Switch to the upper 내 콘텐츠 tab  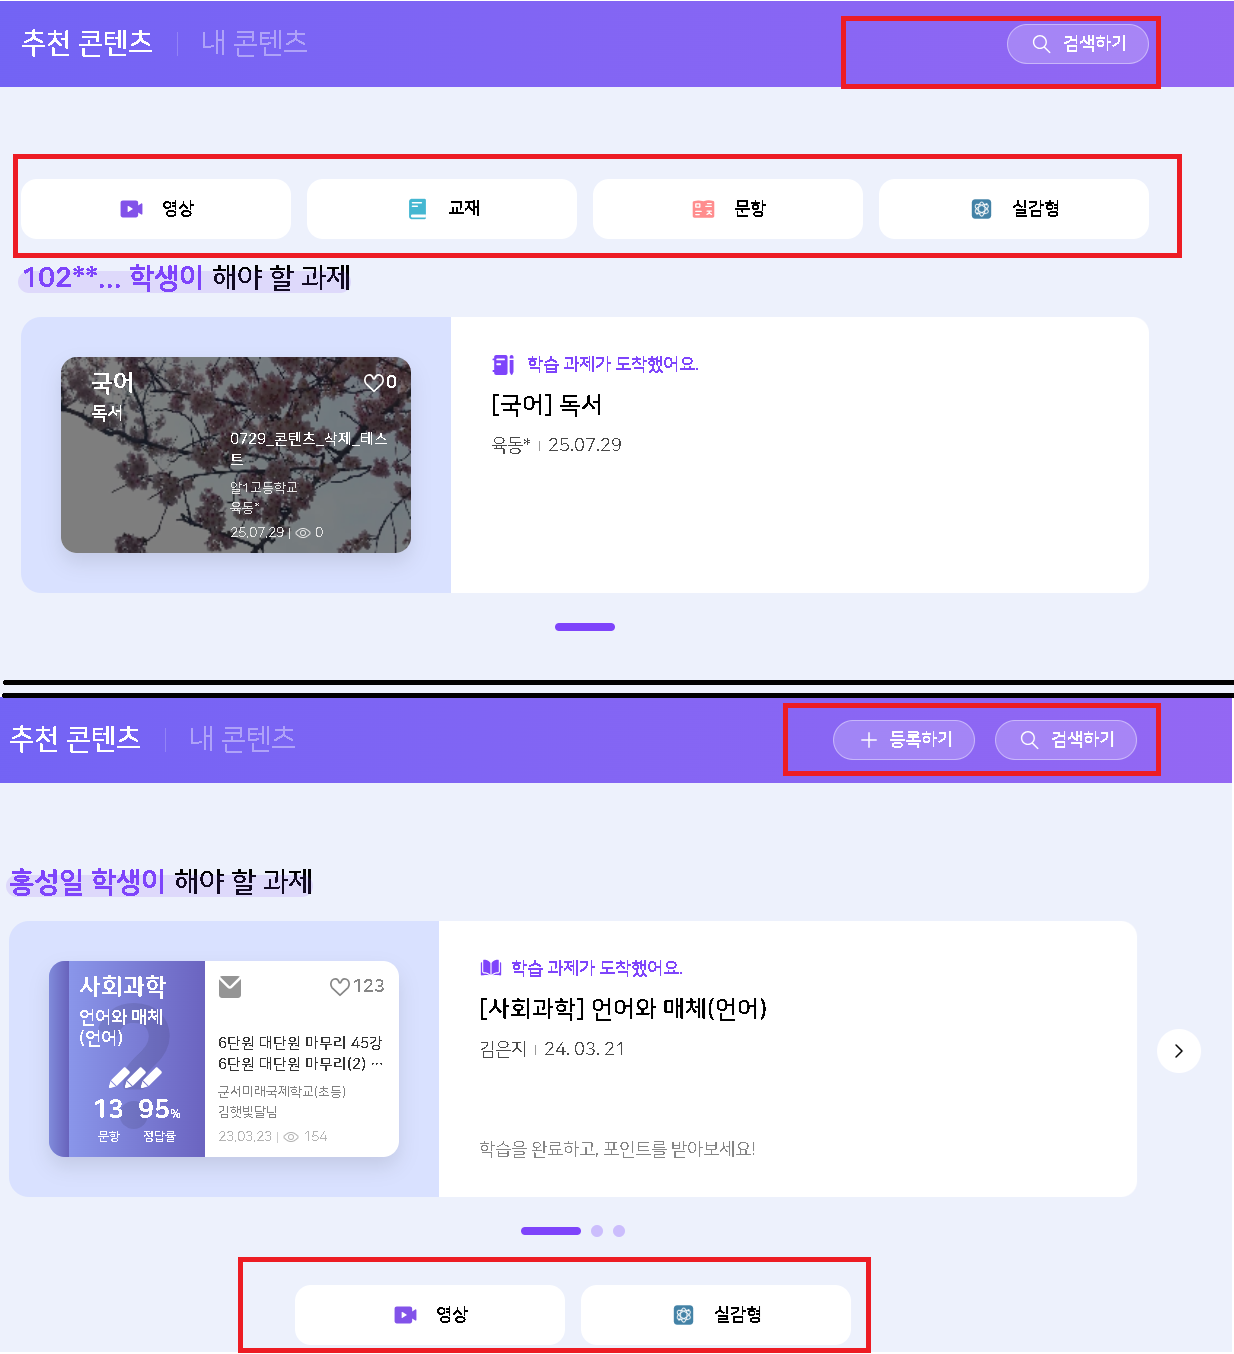point(254,42)
